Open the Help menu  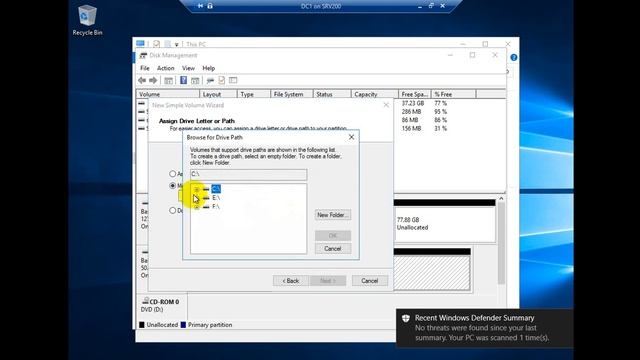tap(209, 68)
